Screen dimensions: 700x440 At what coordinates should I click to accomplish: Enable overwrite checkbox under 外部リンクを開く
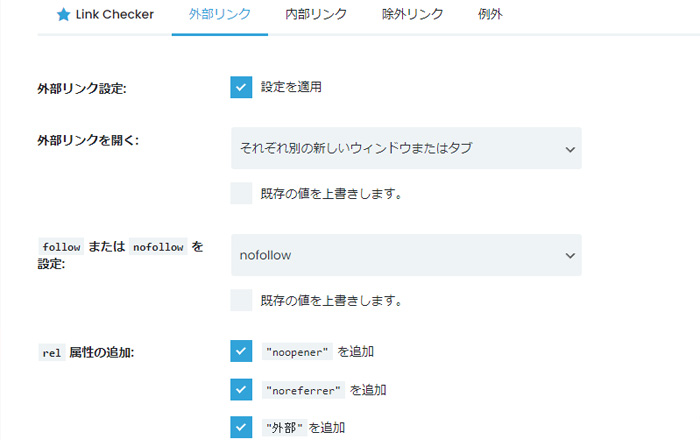[241, 193]
